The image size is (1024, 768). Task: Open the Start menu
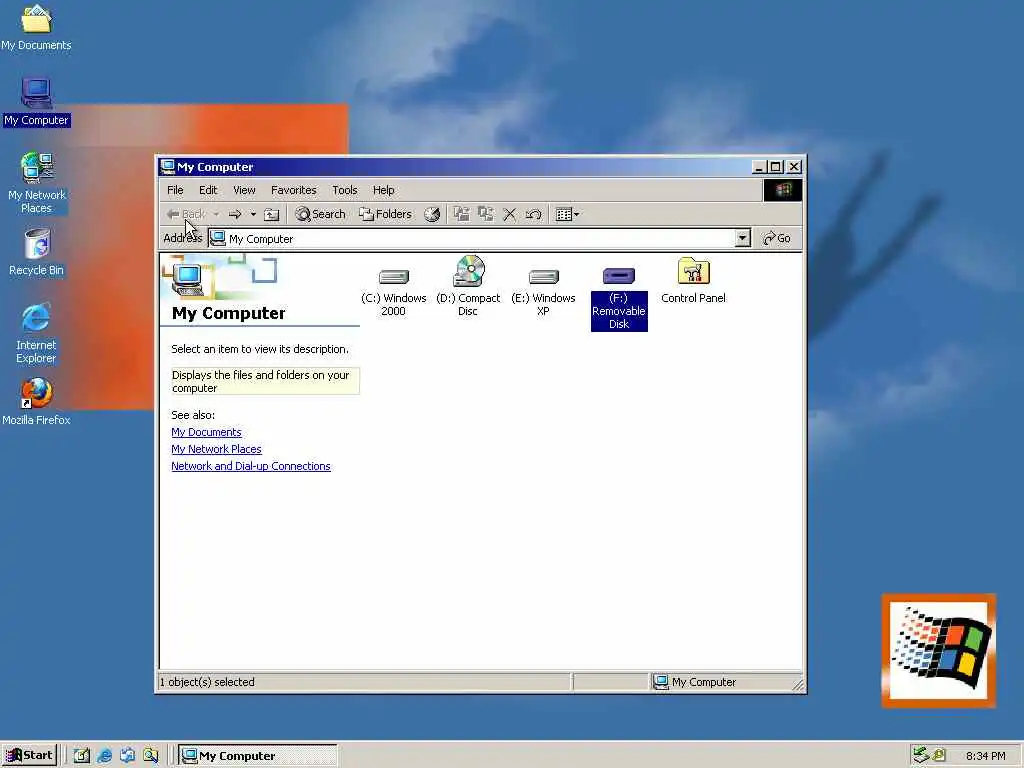(x=29, y=756)
